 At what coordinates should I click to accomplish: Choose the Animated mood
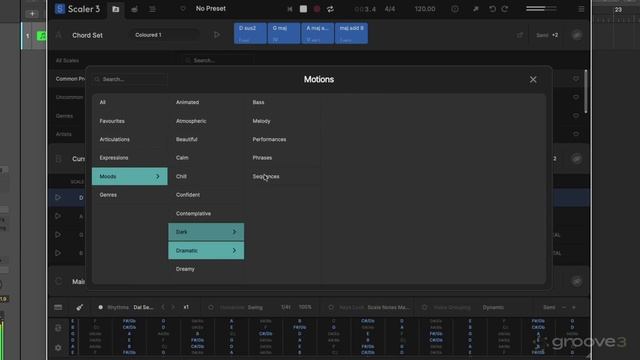[206, 102]
